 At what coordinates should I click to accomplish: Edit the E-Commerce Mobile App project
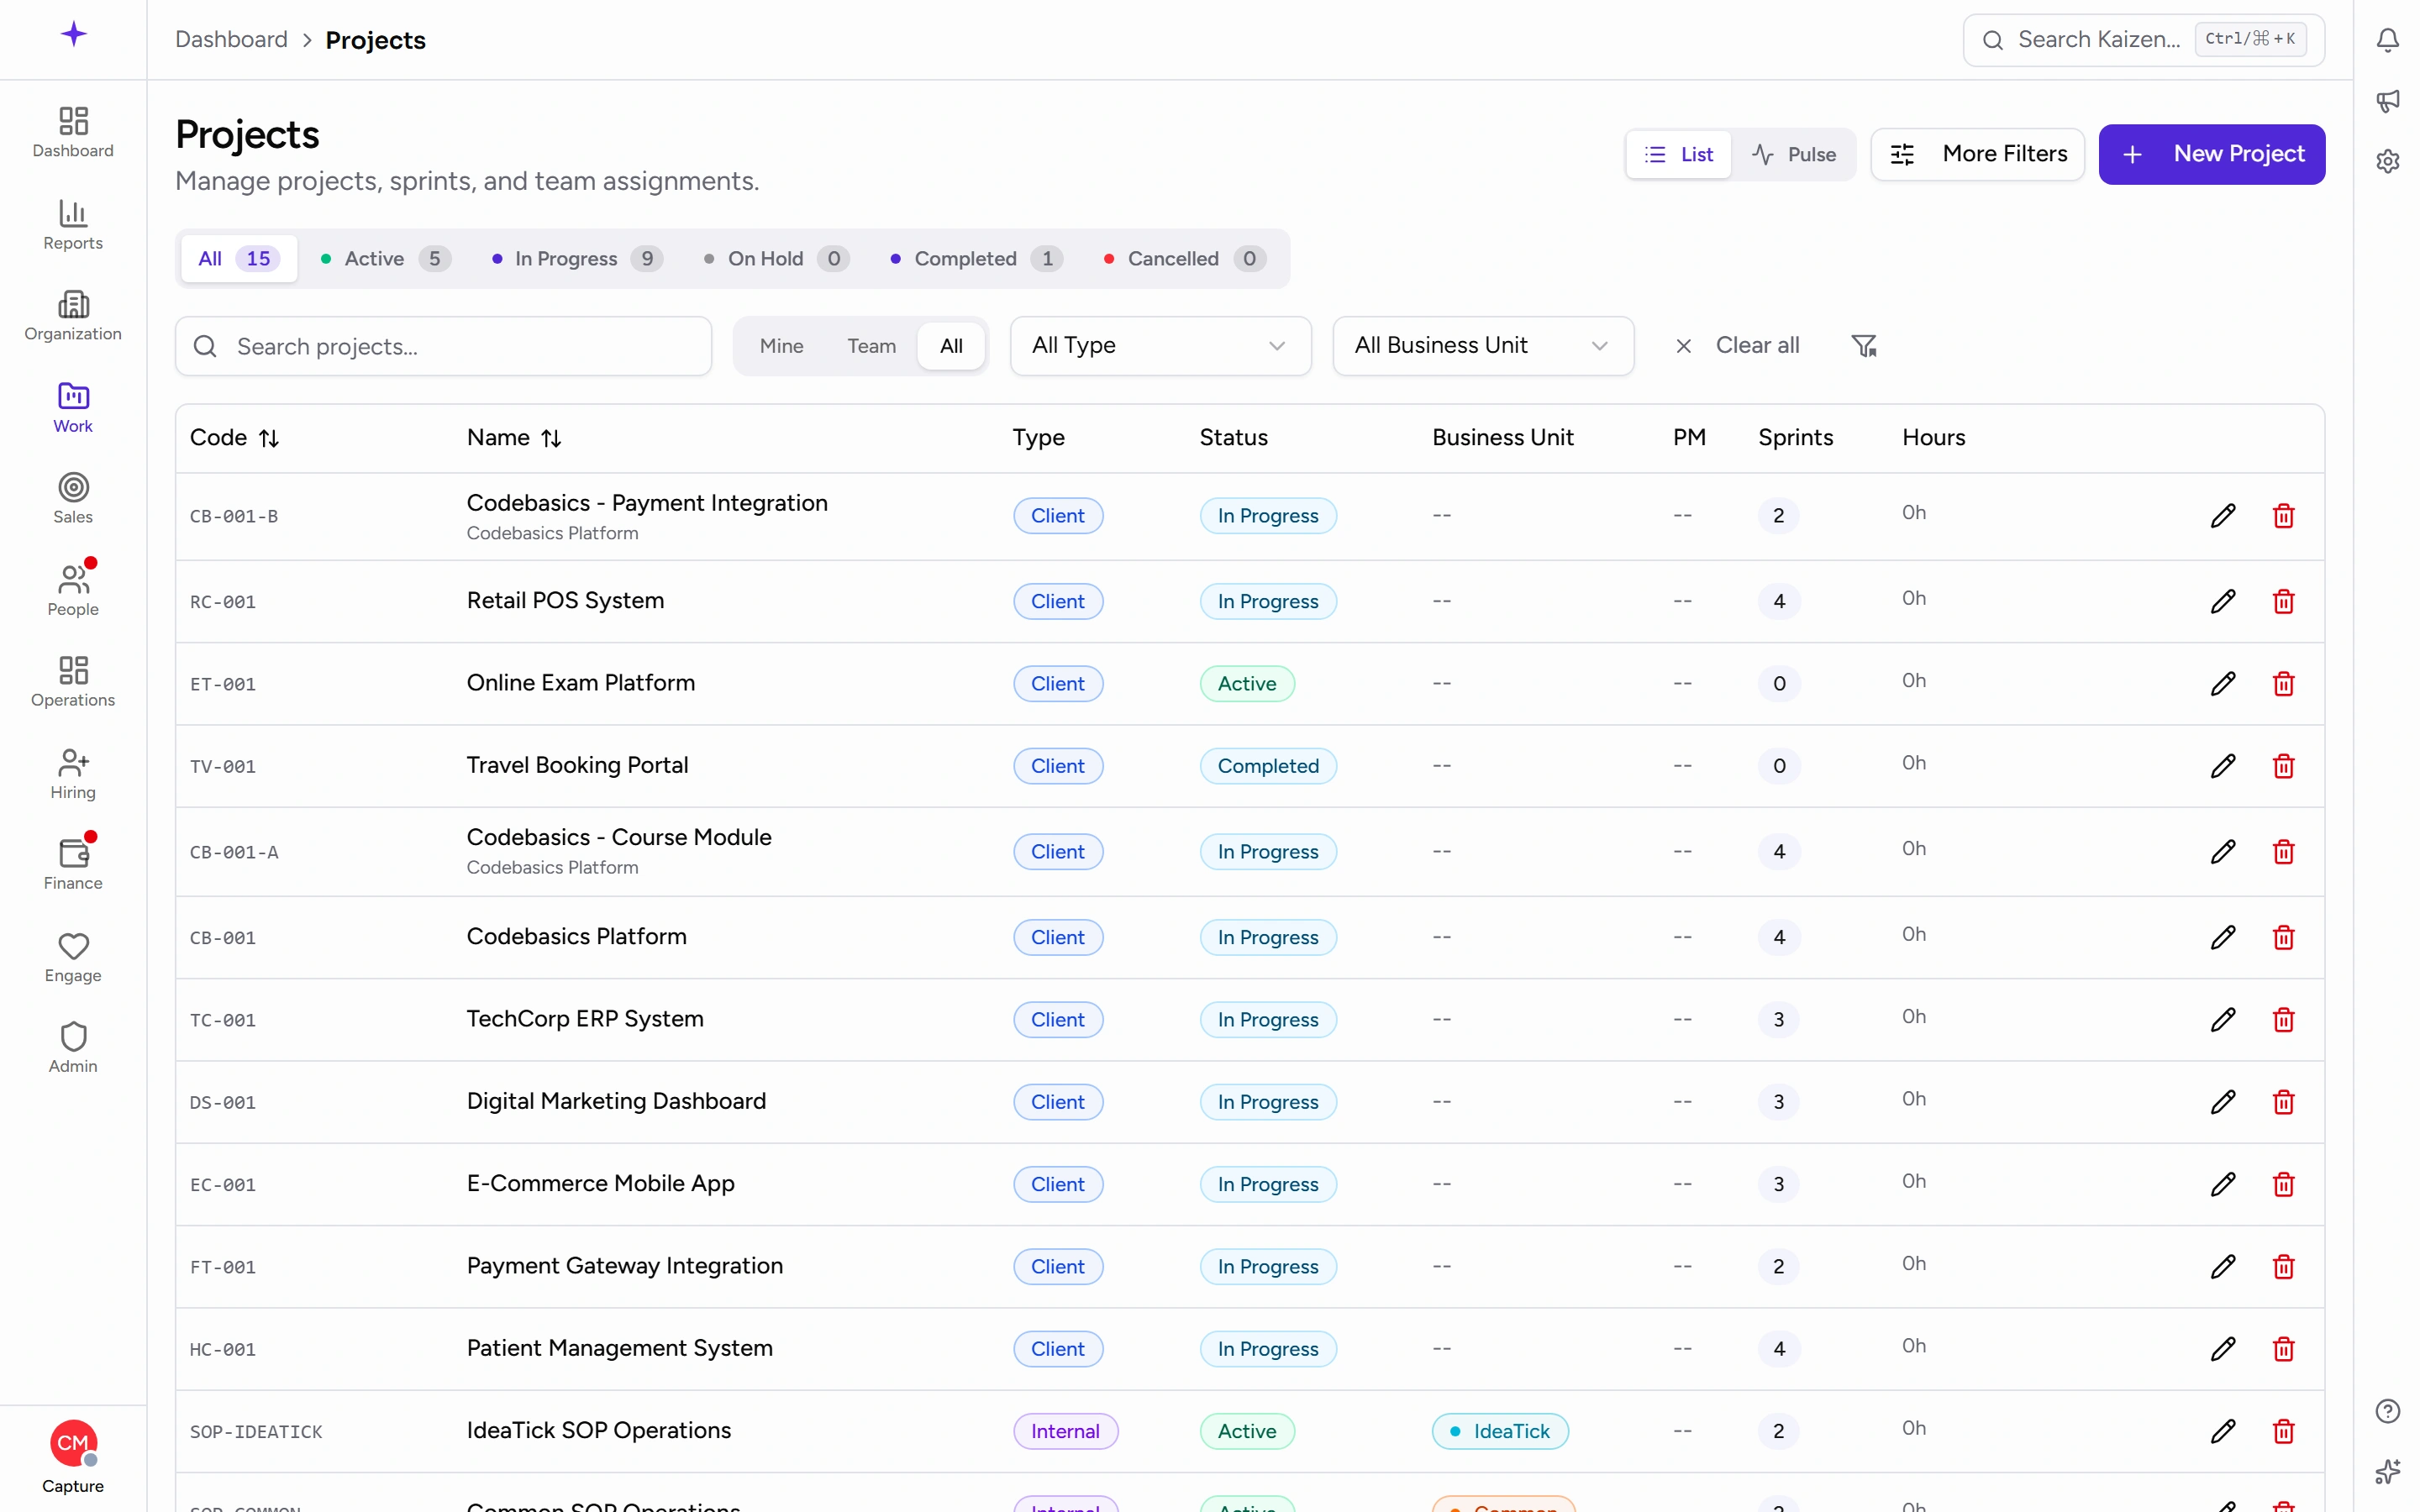2222,1184
